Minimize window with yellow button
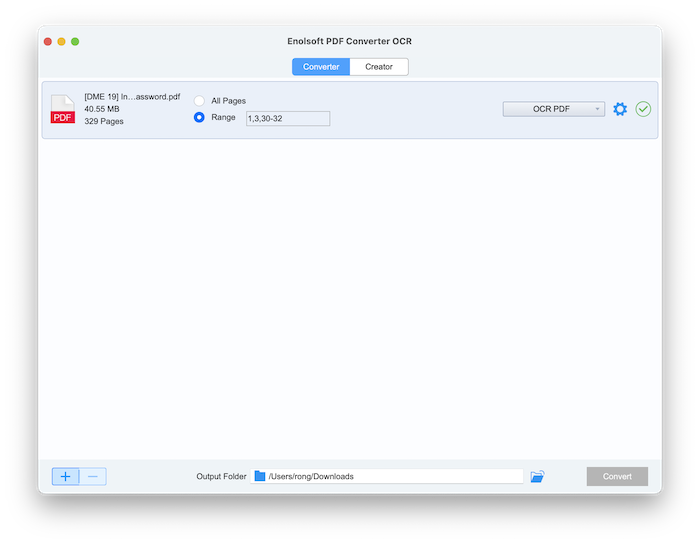Image resolution: width=700 pixels, height=544 pixels. point(62,42)
